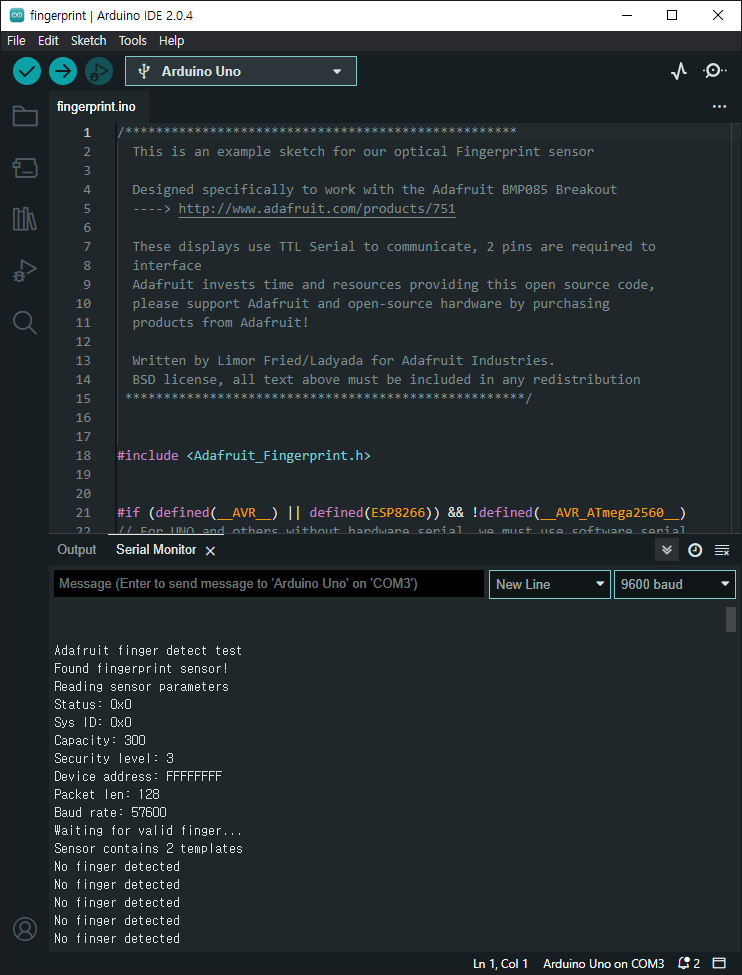This screenshot has width=742, height=975.
Task: Click the 'Security level: 3' output line
Action: click(x=114, y=759)
